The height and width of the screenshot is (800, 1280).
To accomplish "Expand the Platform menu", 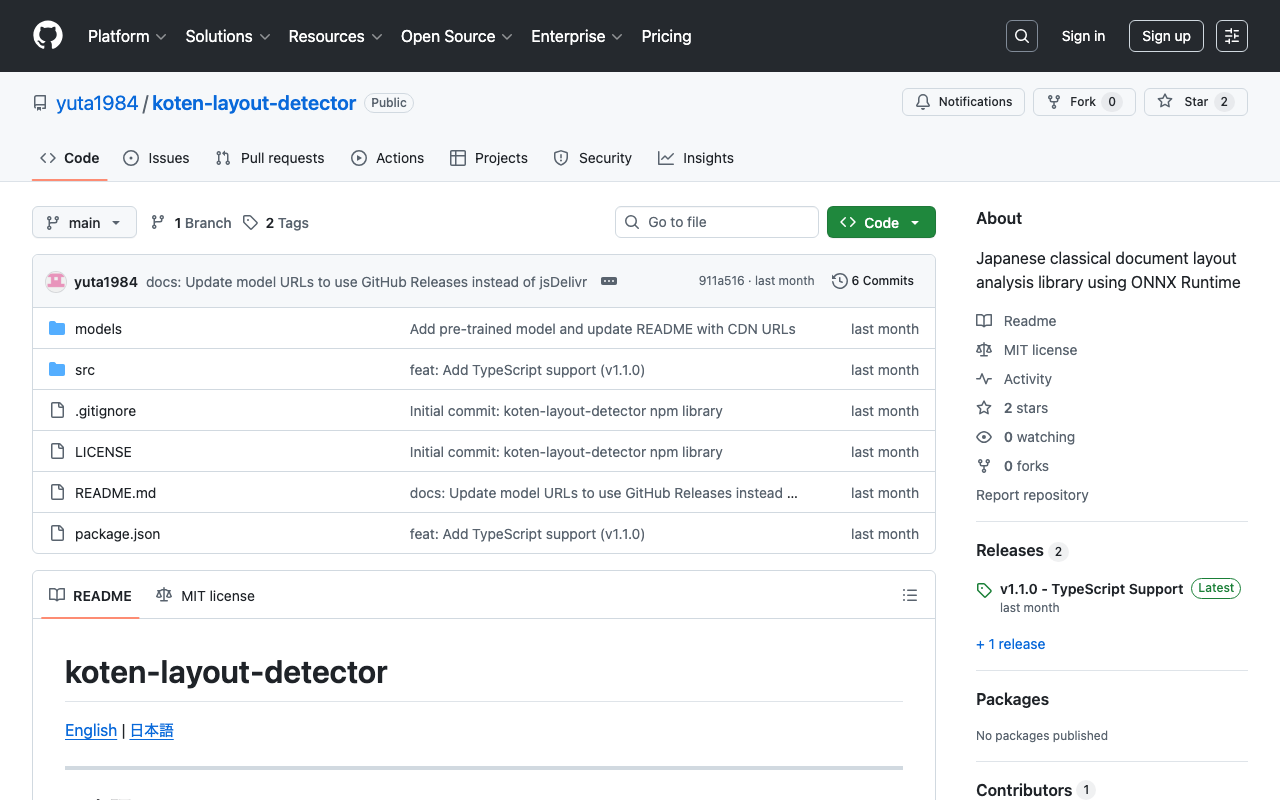I will 127,36.
